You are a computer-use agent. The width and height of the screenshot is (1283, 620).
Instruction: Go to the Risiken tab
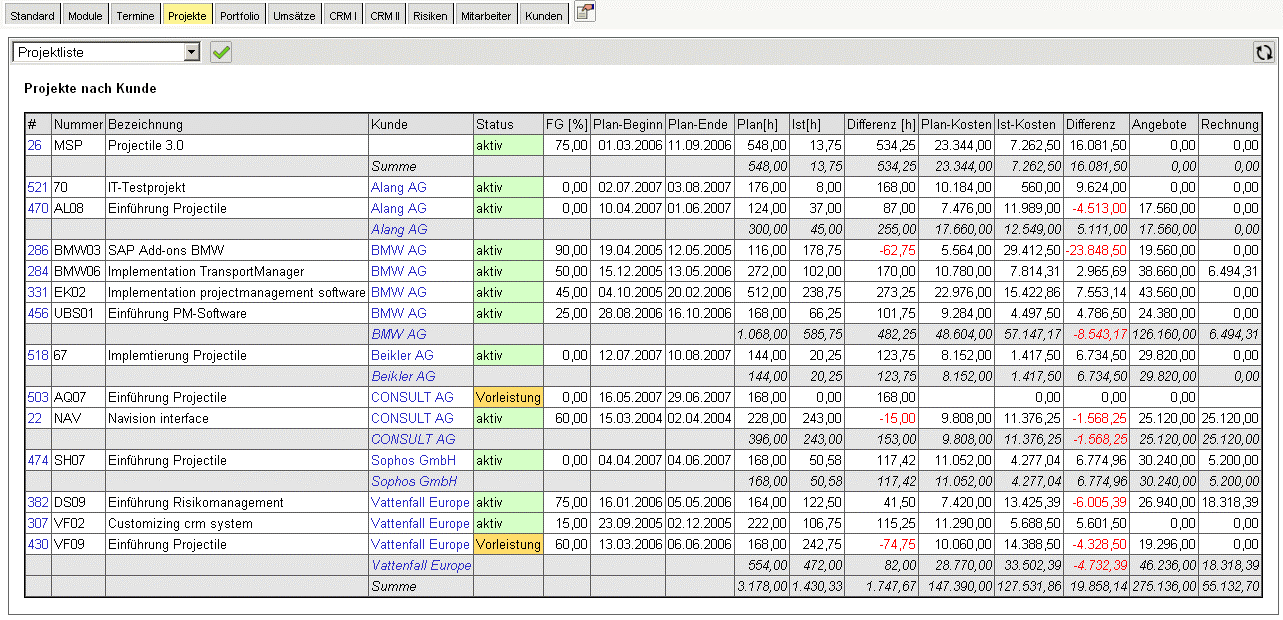pos(430,16)
